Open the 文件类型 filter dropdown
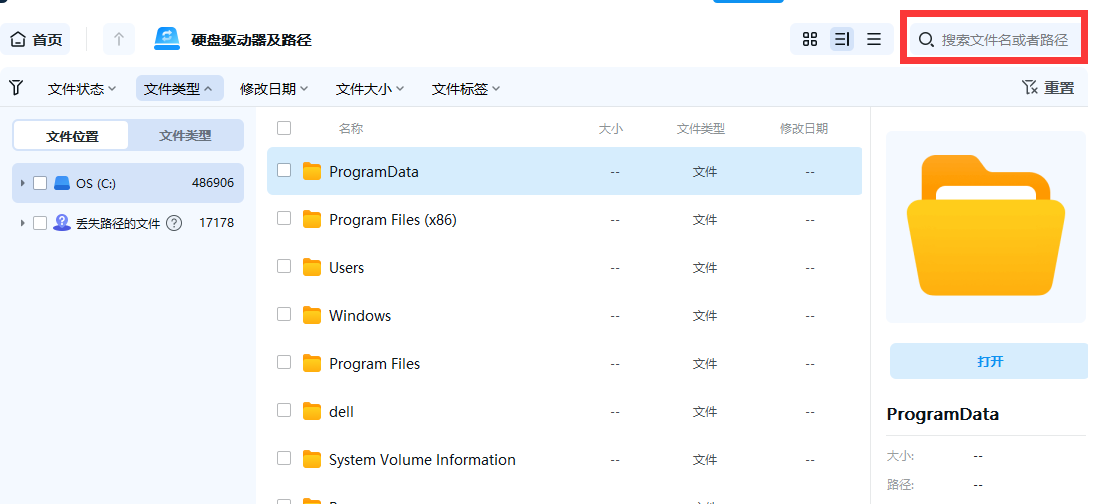Screen dimensions: 1101x504 coord(179,88)
